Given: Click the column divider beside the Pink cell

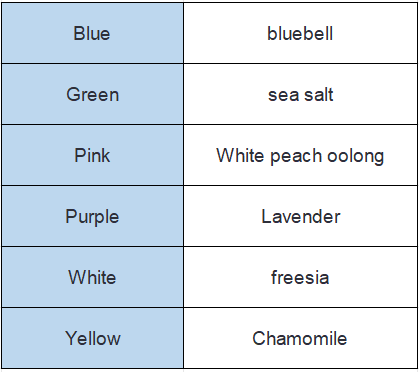Looking at the screenshot, I should (x=183, y=155).
